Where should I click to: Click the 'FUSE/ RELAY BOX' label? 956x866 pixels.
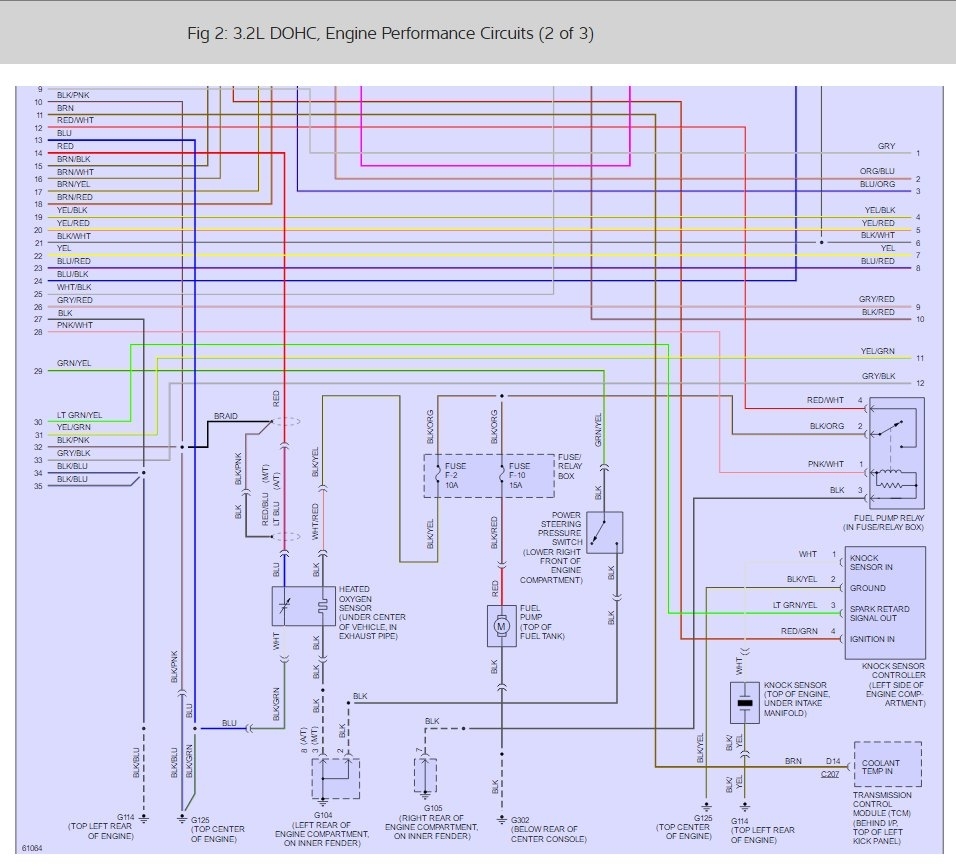[x=570, y=466]
